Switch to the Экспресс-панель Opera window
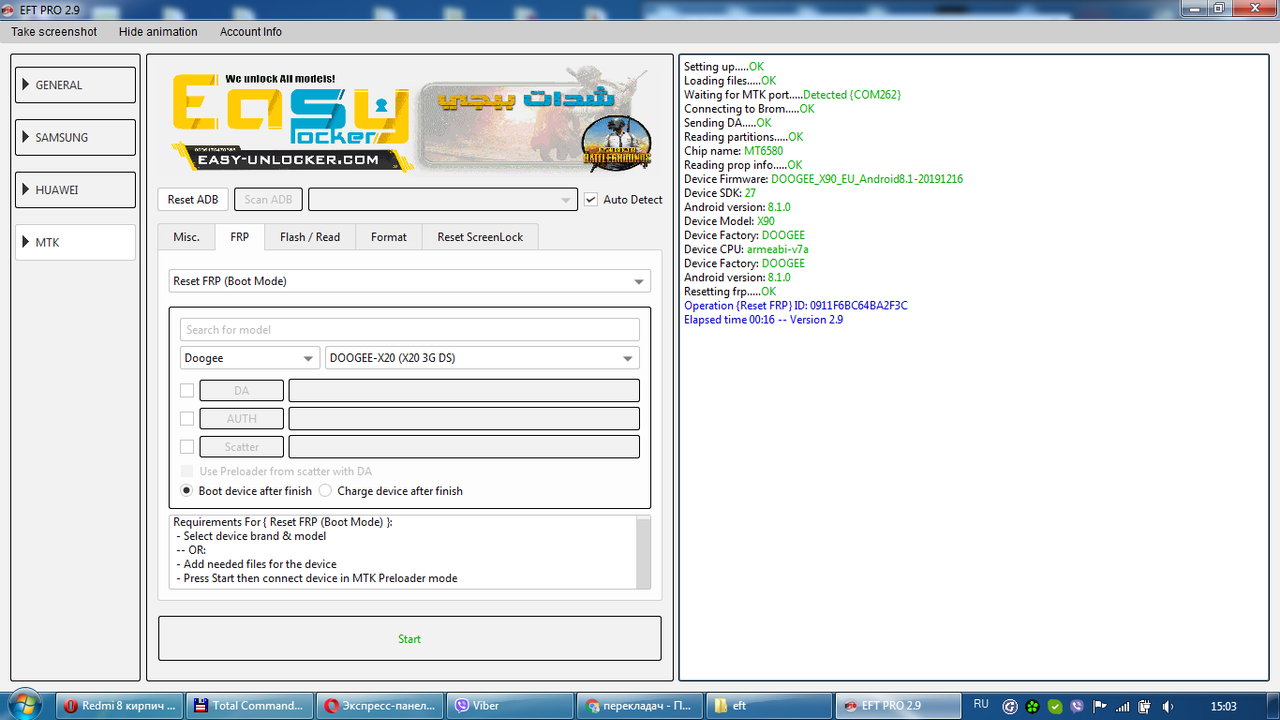The width and height of the screenshot is (1280, 720). pyautogui.click(x=381, y=705)
